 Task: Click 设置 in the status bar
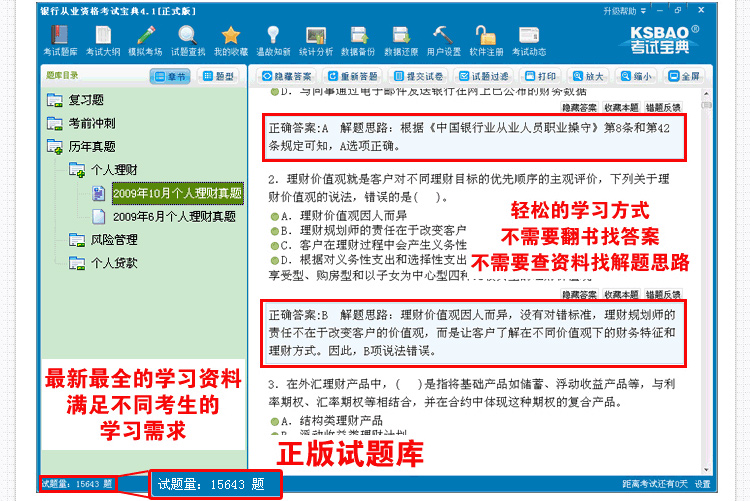pos(702,484)
